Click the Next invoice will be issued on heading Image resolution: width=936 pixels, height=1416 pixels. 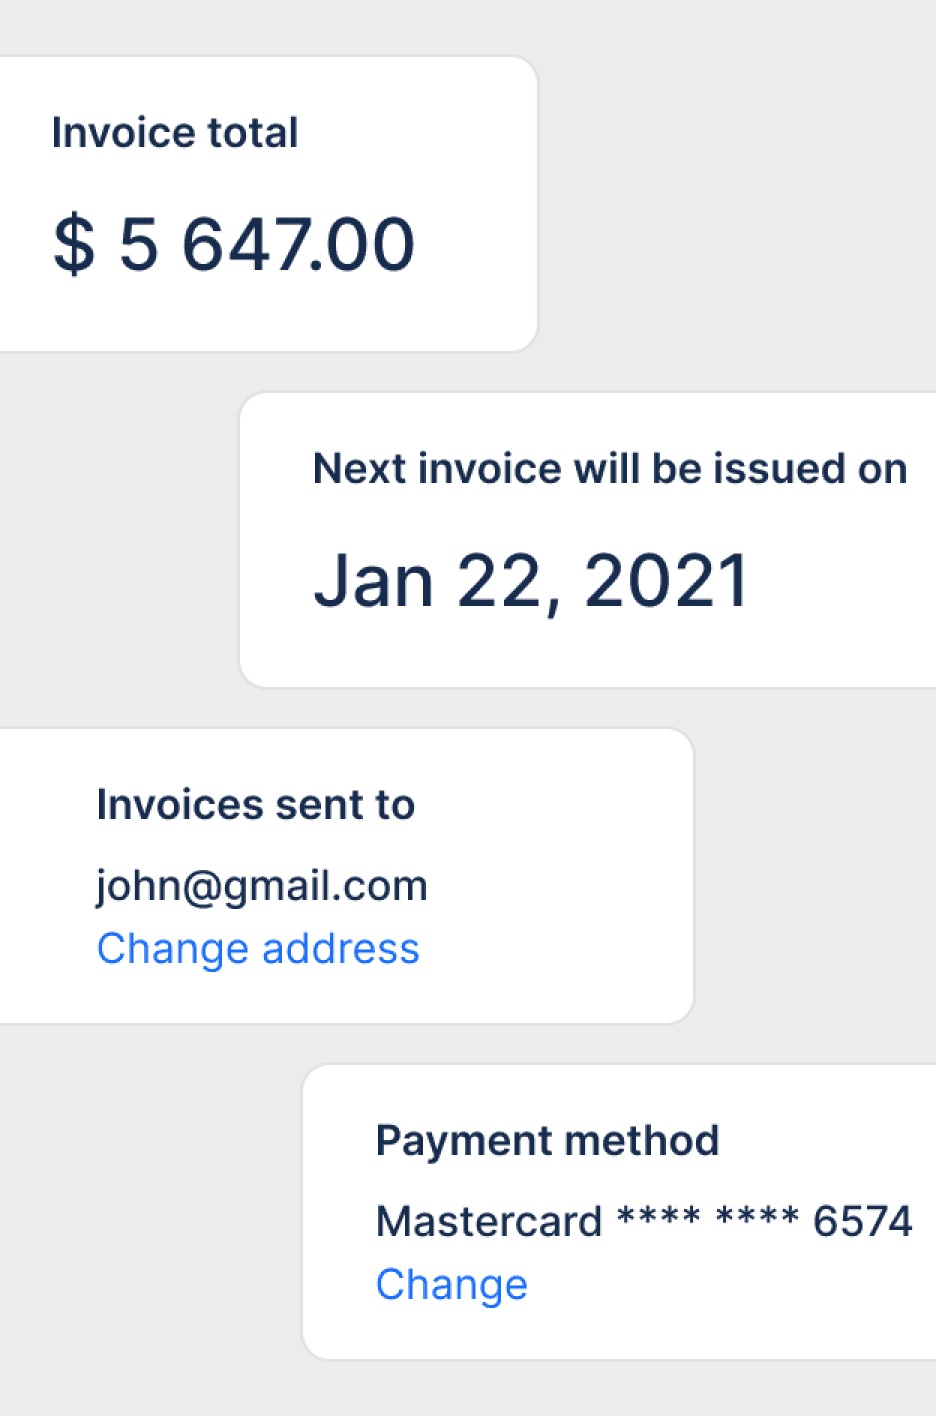610,469
